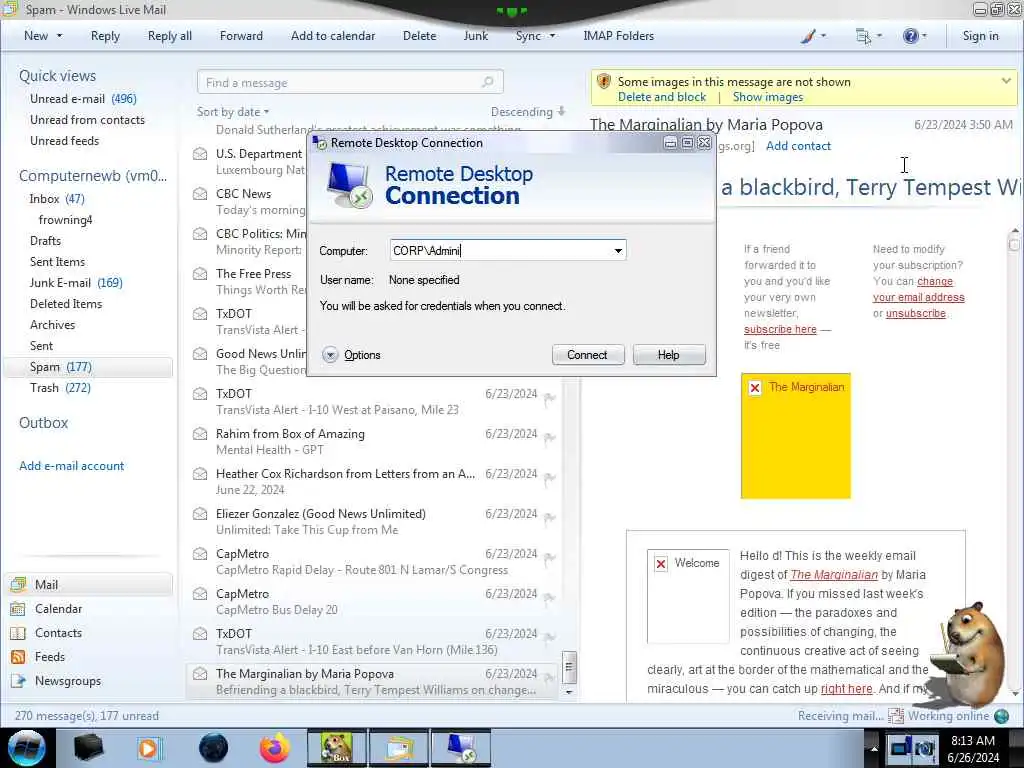
Task: Click the clock in the taskbar
Action: pyautogui.click(x=973, y=748)
